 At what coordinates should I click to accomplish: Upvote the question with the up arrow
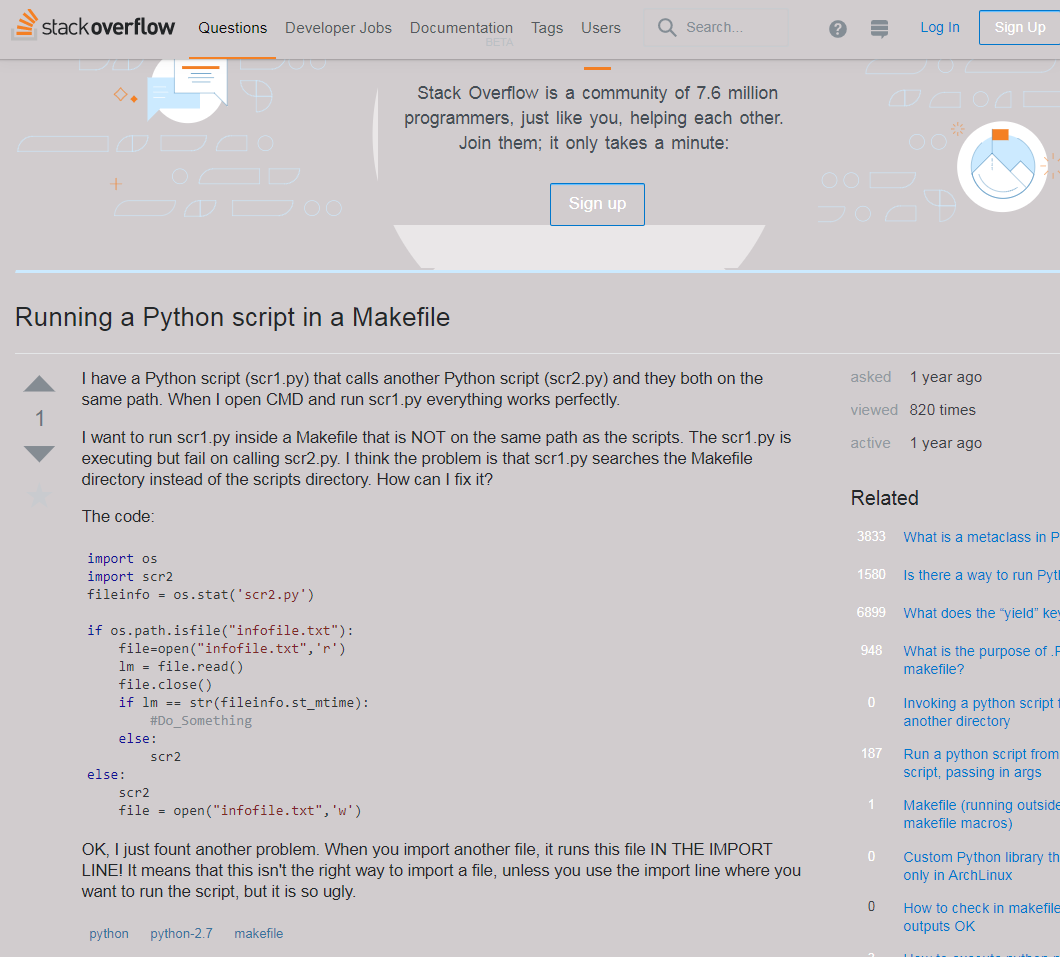(x=39, y=384)
